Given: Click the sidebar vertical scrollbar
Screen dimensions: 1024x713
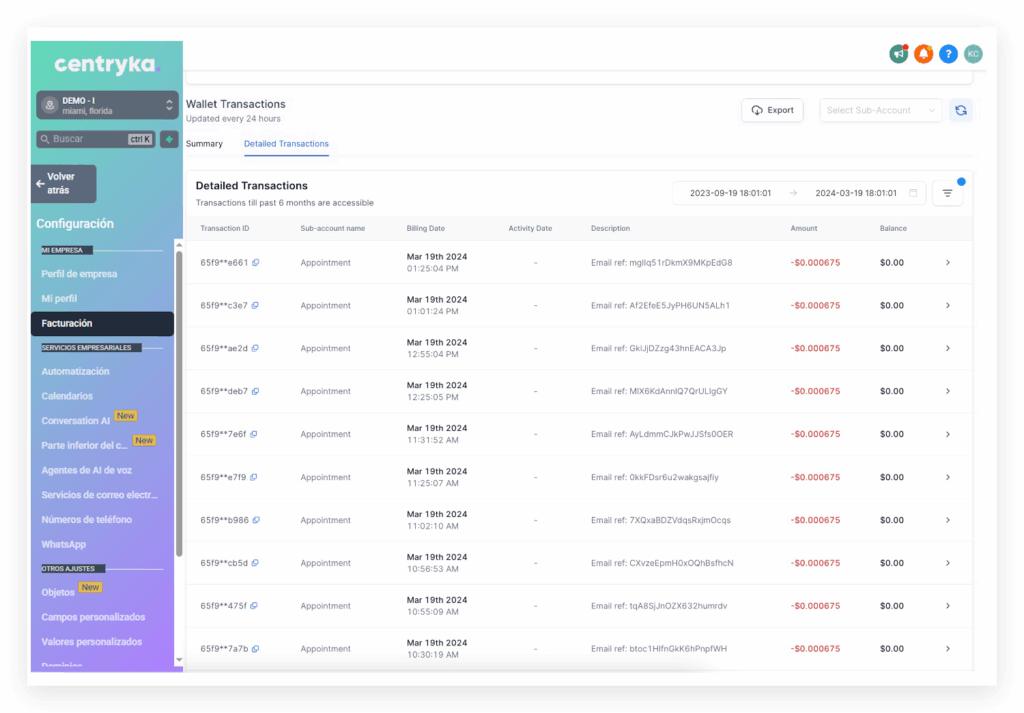Looking at the screenshot, I should pyautogui.click(x=179, y=400).
